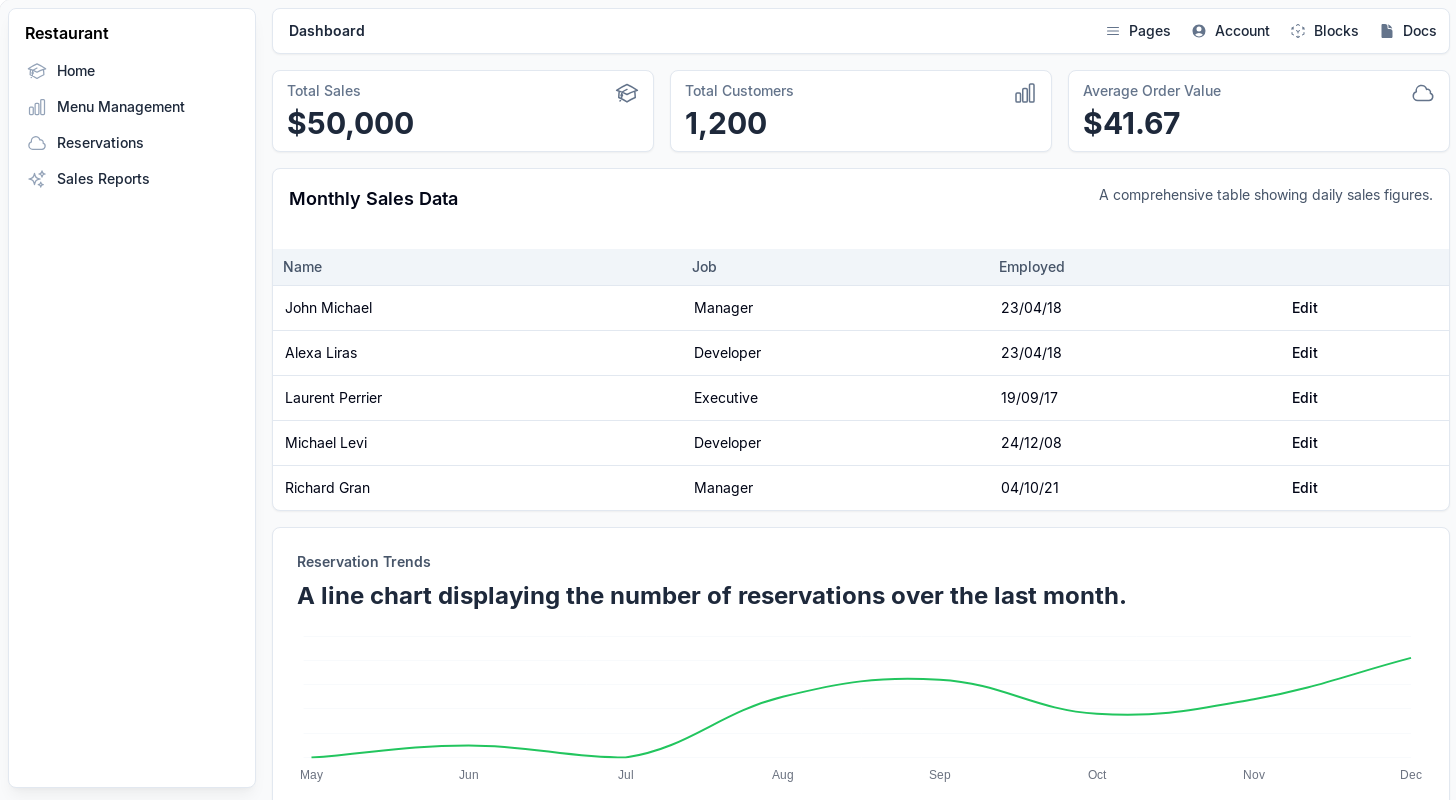This screenshot has height=800, width=1456.
Task: Click Edit for Michael Levi
Action: click(x=1304, y=443)
